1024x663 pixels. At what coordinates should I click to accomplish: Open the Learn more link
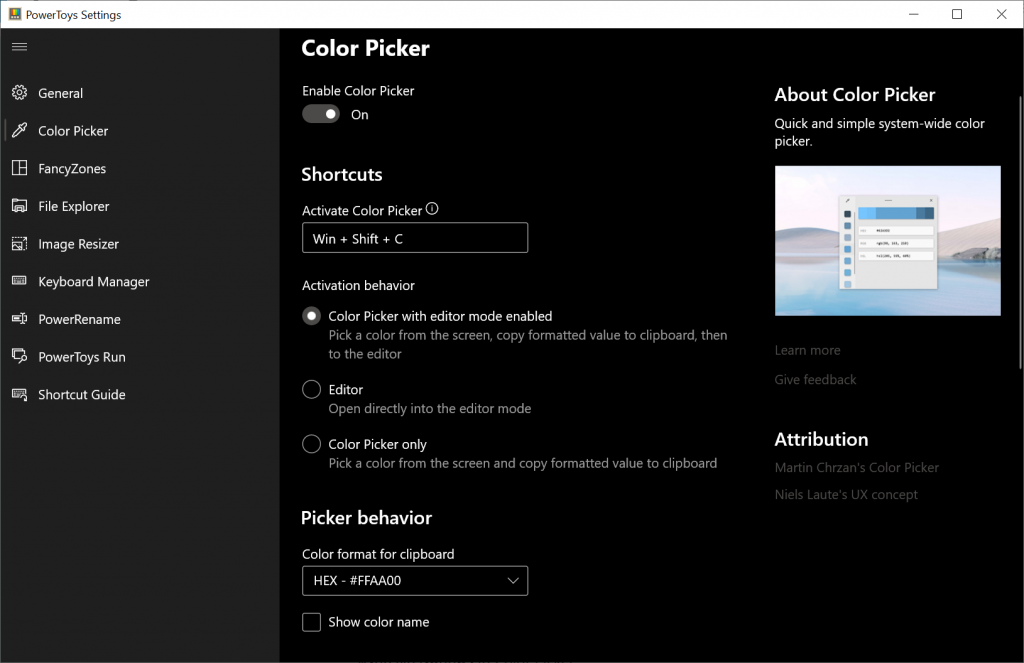[x=807, y=350]
